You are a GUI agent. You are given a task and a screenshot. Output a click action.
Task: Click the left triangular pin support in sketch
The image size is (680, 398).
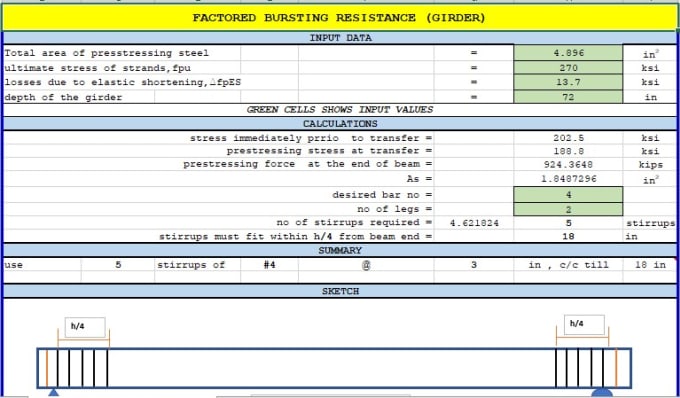pyautogui.click(x=53, y=392)
